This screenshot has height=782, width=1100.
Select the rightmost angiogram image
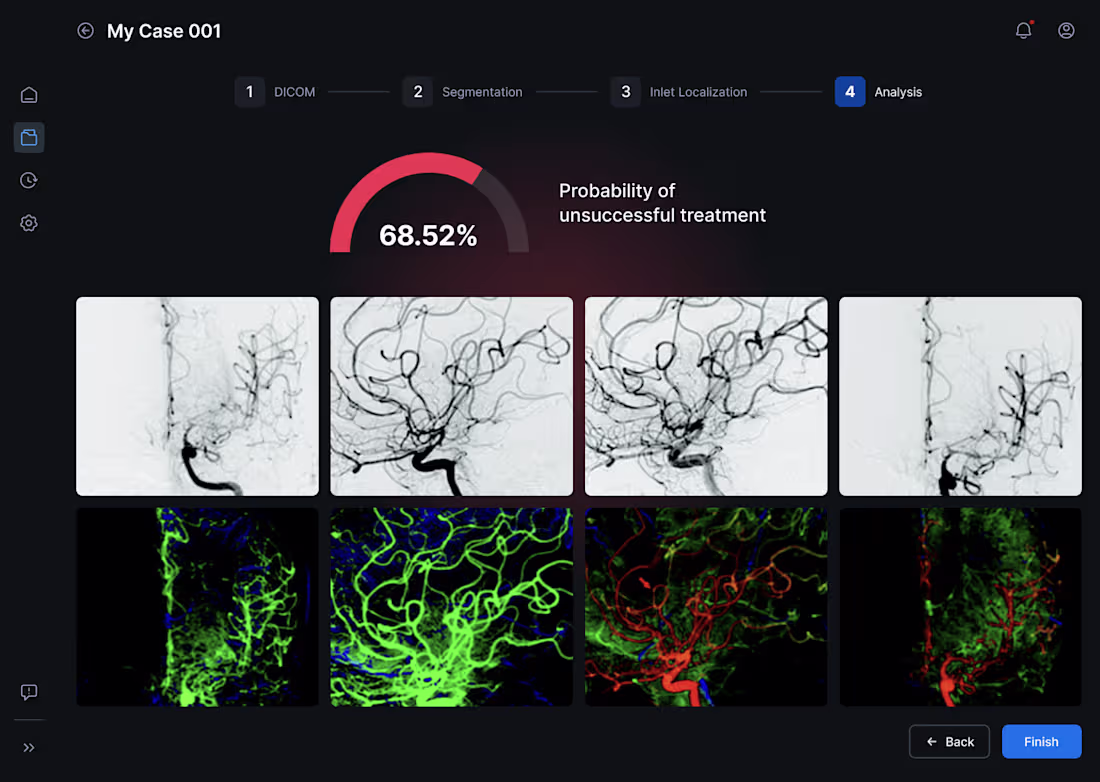pos(960,396)
